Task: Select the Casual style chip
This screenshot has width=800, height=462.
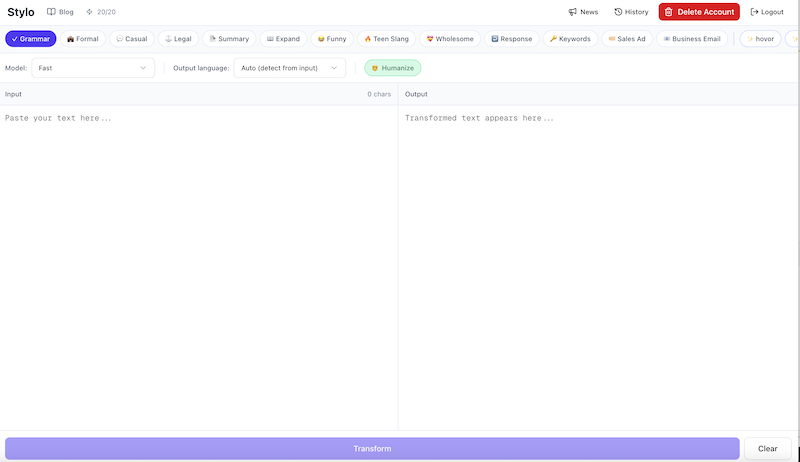Action: [132, 39]
